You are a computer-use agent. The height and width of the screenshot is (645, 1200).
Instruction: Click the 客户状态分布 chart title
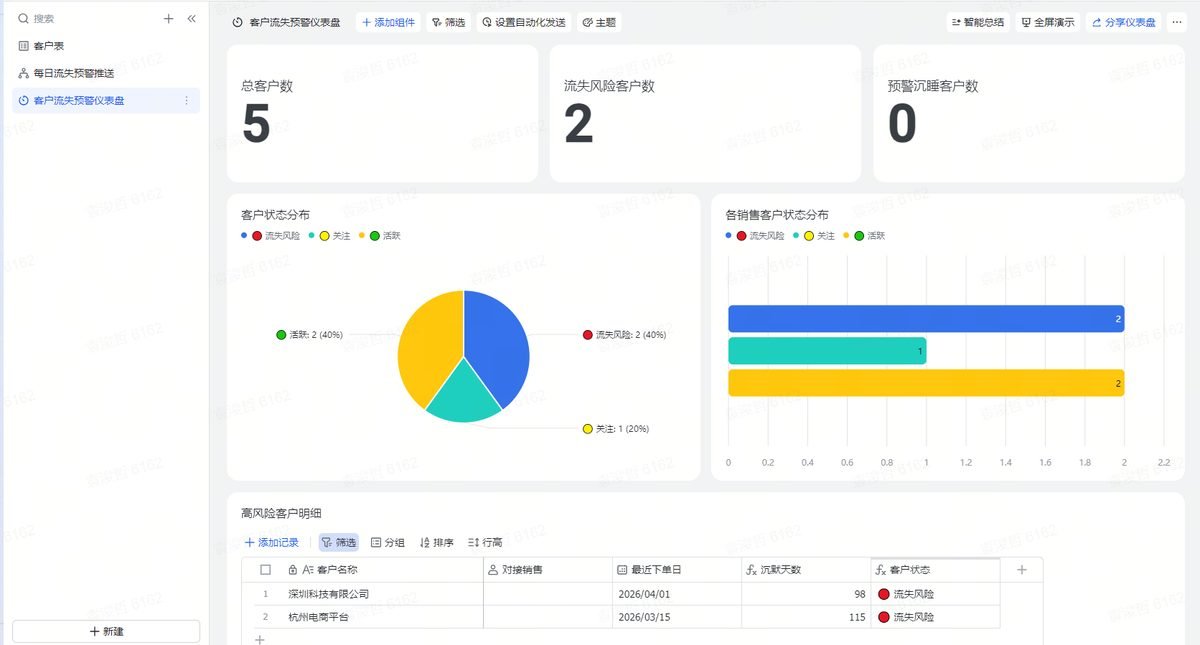(x=275, y=215)
